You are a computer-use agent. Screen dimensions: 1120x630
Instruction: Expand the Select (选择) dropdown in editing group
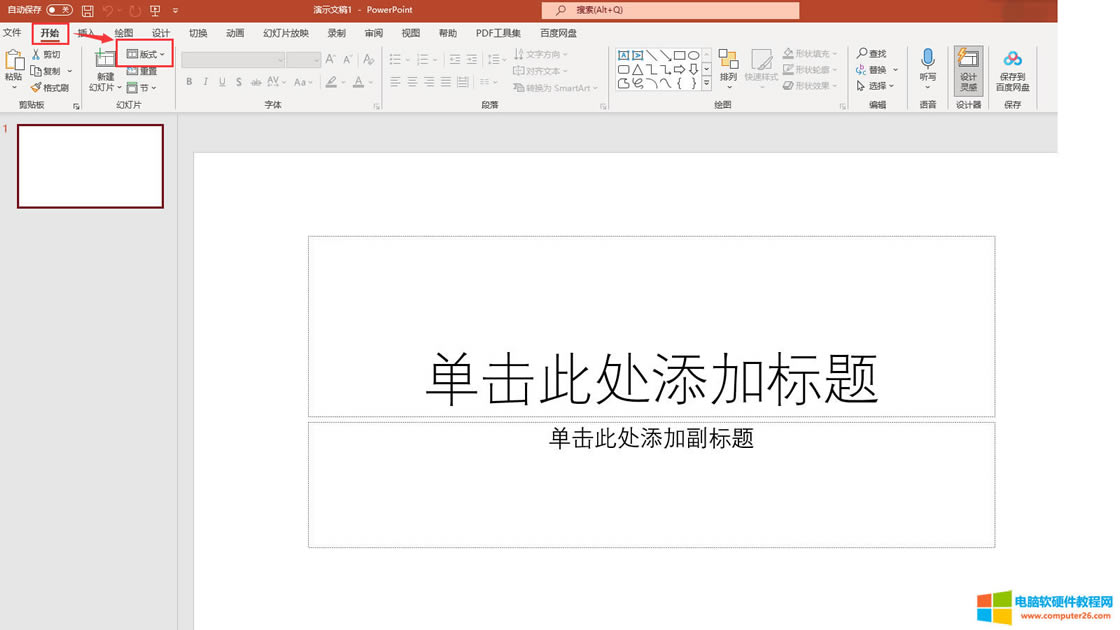[x=877, y=86]
